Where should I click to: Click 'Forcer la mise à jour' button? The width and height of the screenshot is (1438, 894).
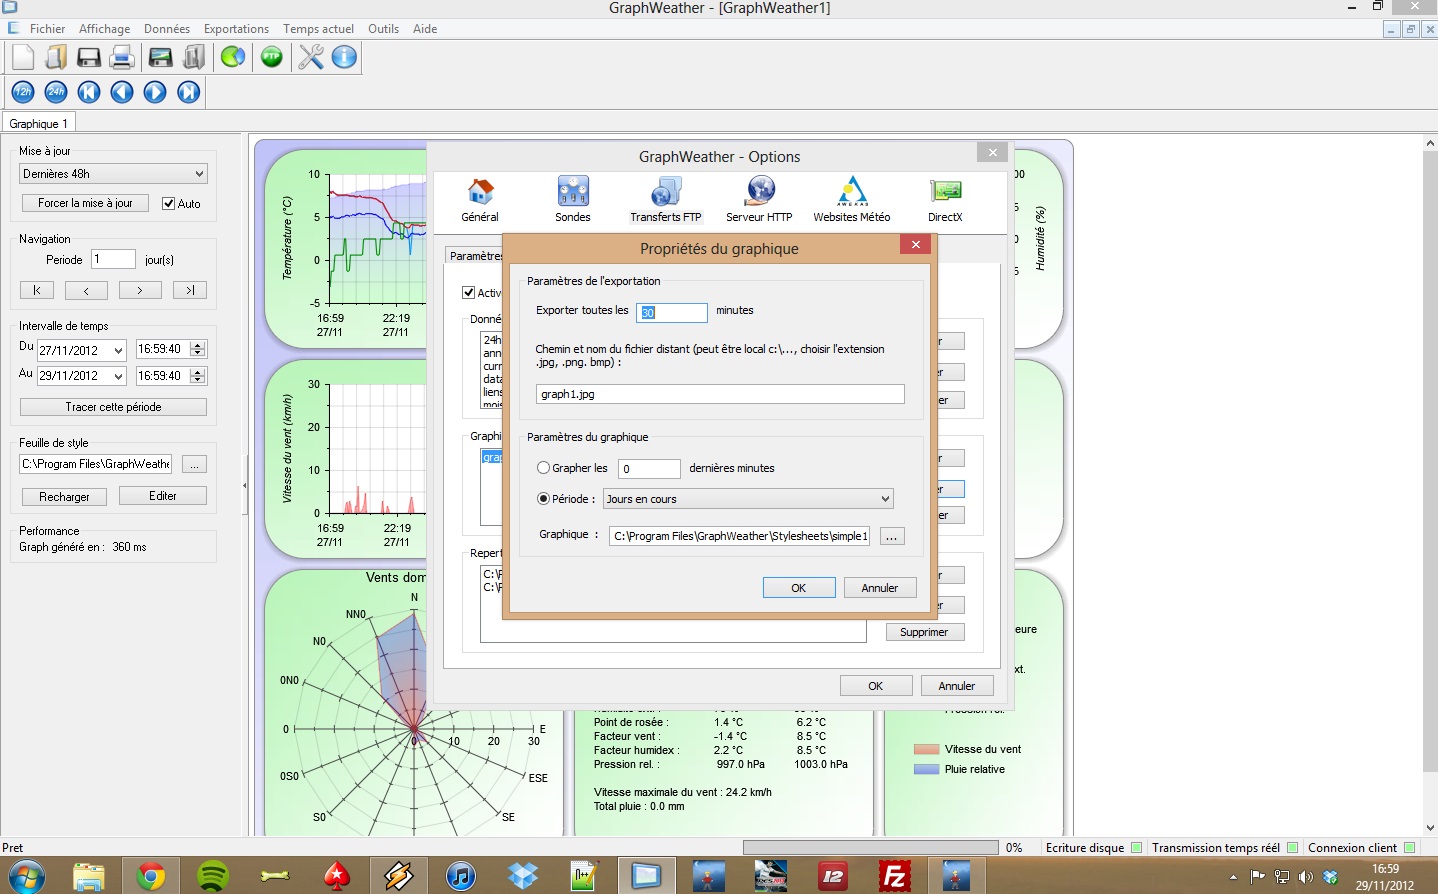pos(85,203)
